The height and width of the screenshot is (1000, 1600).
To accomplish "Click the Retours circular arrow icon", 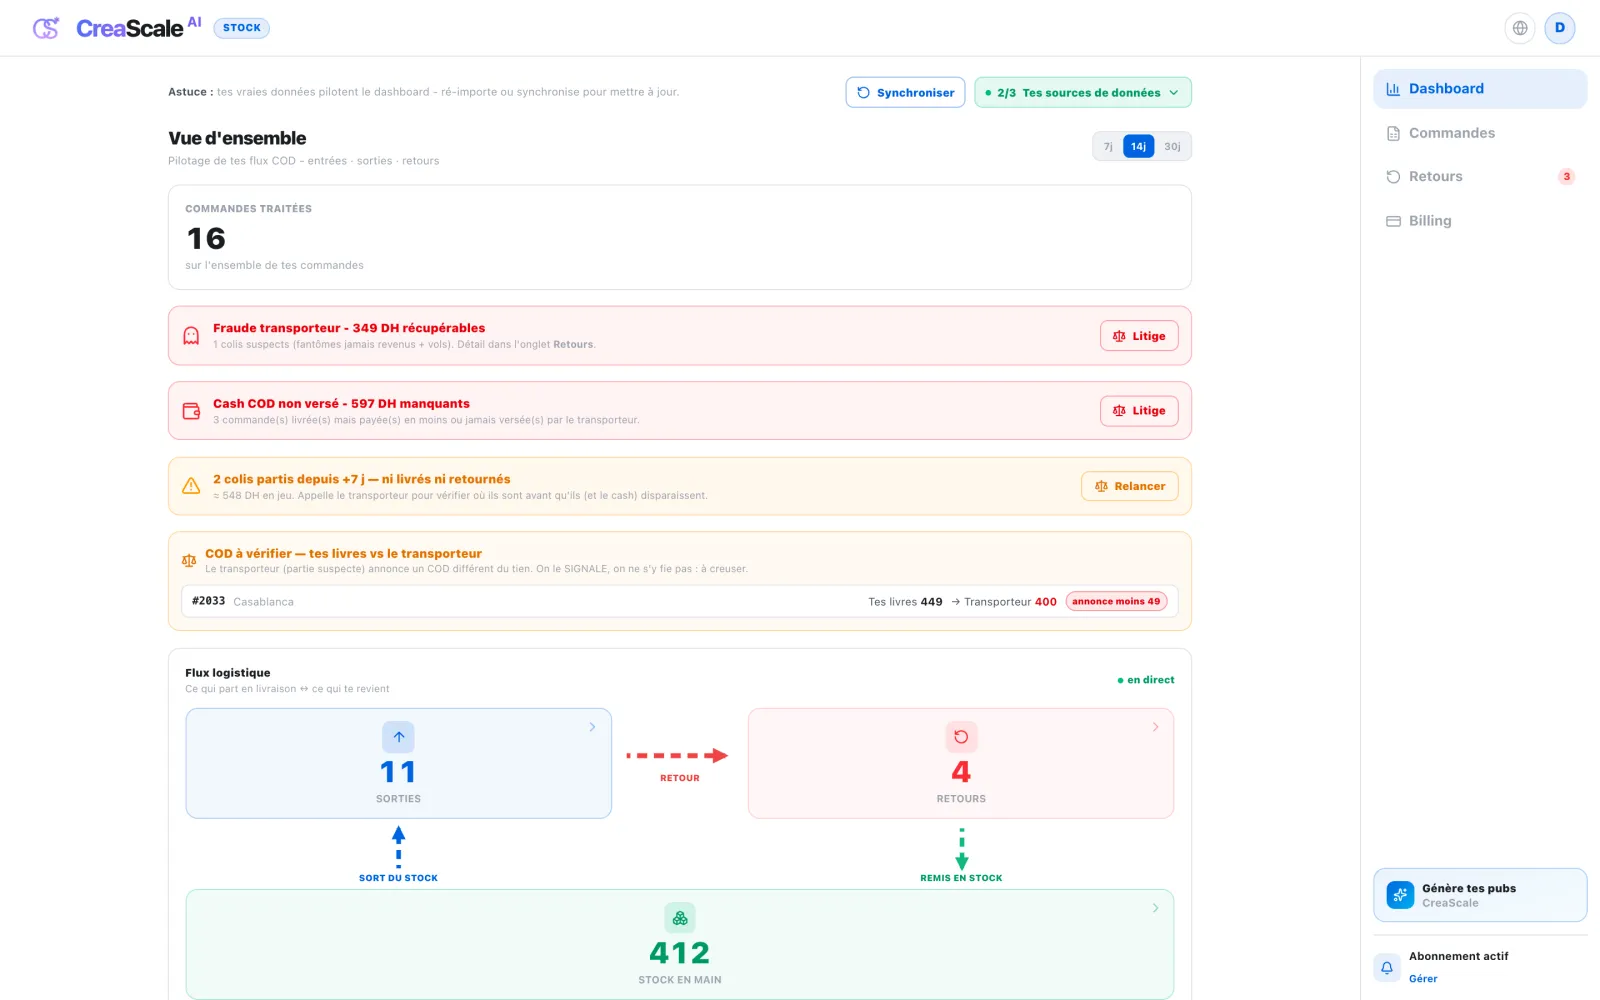I will (x=1393, y=177).
